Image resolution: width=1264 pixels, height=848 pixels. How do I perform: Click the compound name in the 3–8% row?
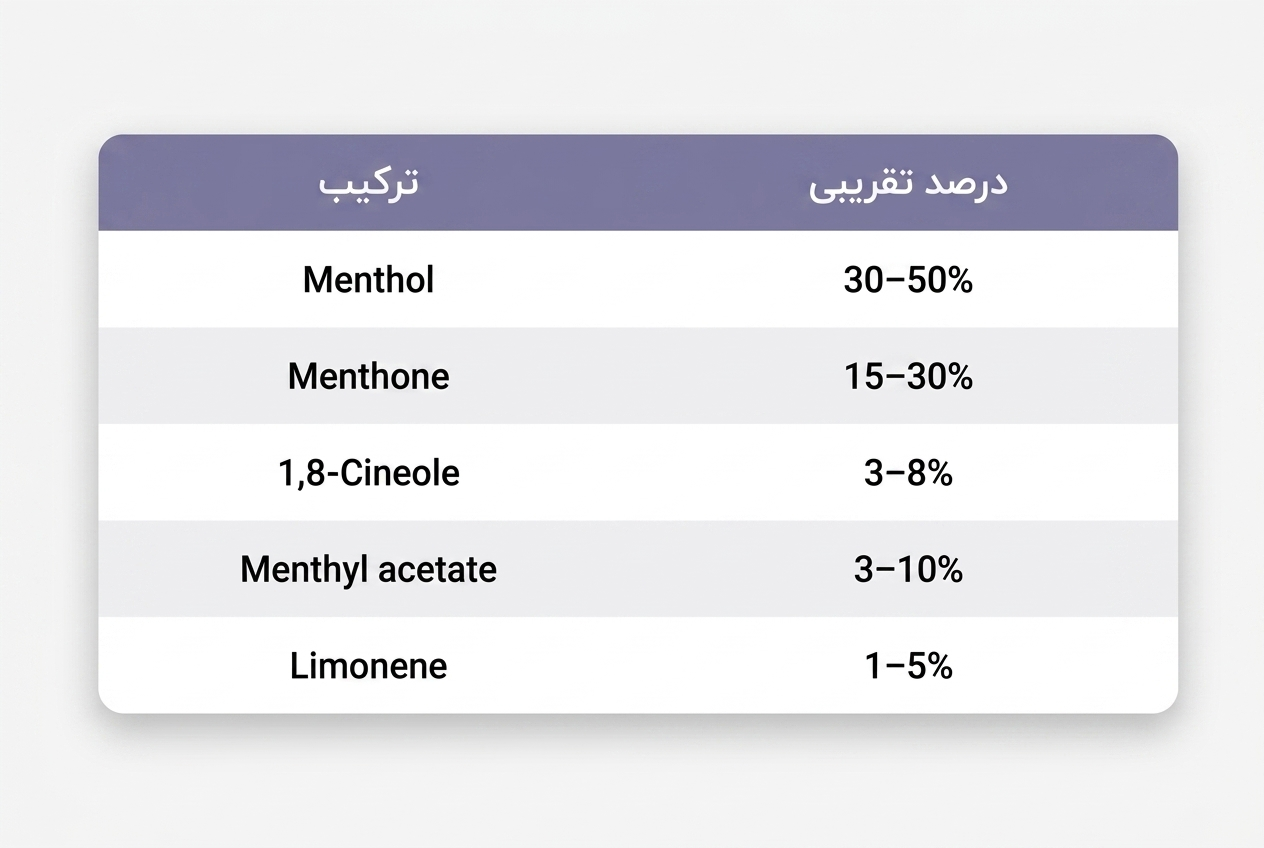tap(368, 472)
